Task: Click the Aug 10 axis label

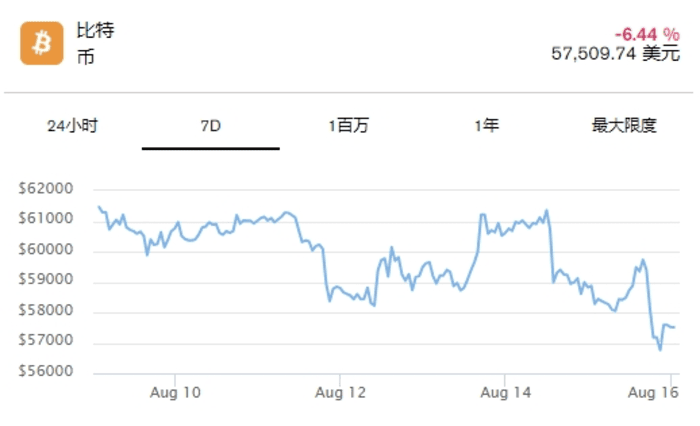Action: (x=175, y=393)
